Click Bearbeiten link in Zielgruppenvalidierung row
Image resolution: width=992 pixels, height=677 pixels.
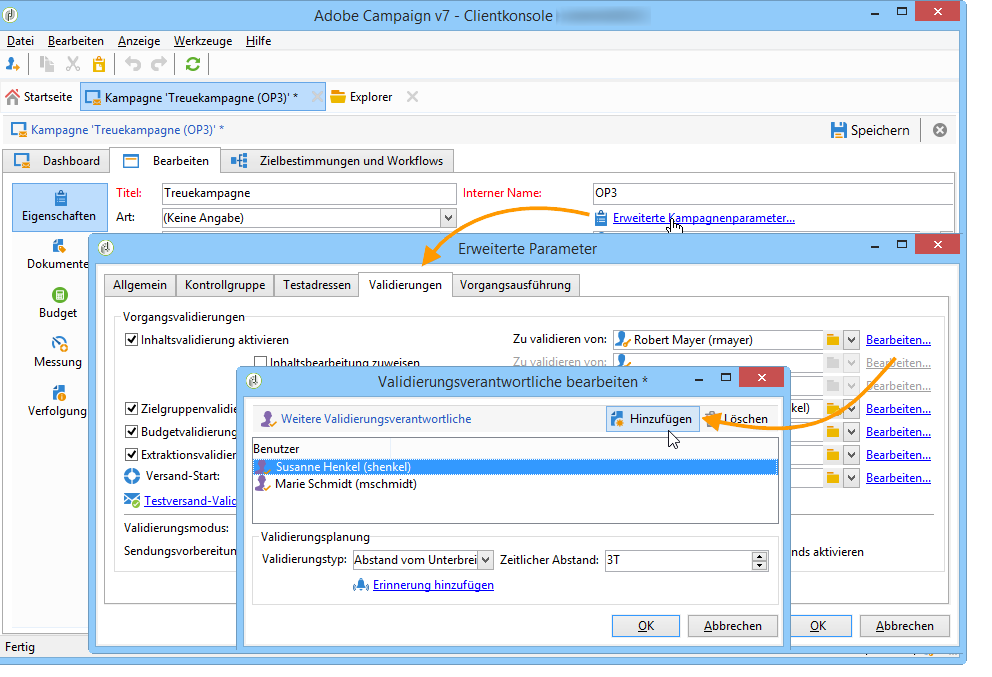pyautogui.click(x=898, y=409)
